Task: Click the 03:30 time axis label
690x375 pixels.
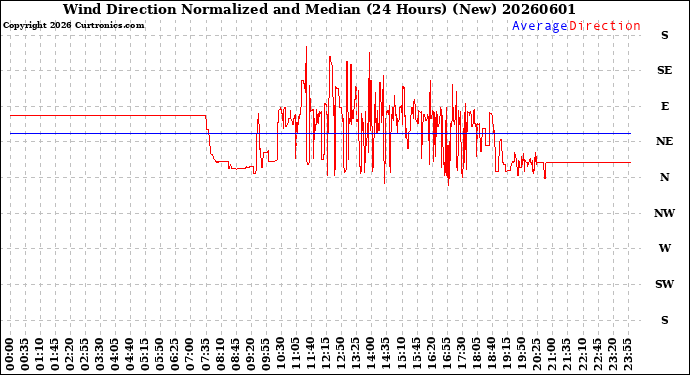Action: click(100, 355)
